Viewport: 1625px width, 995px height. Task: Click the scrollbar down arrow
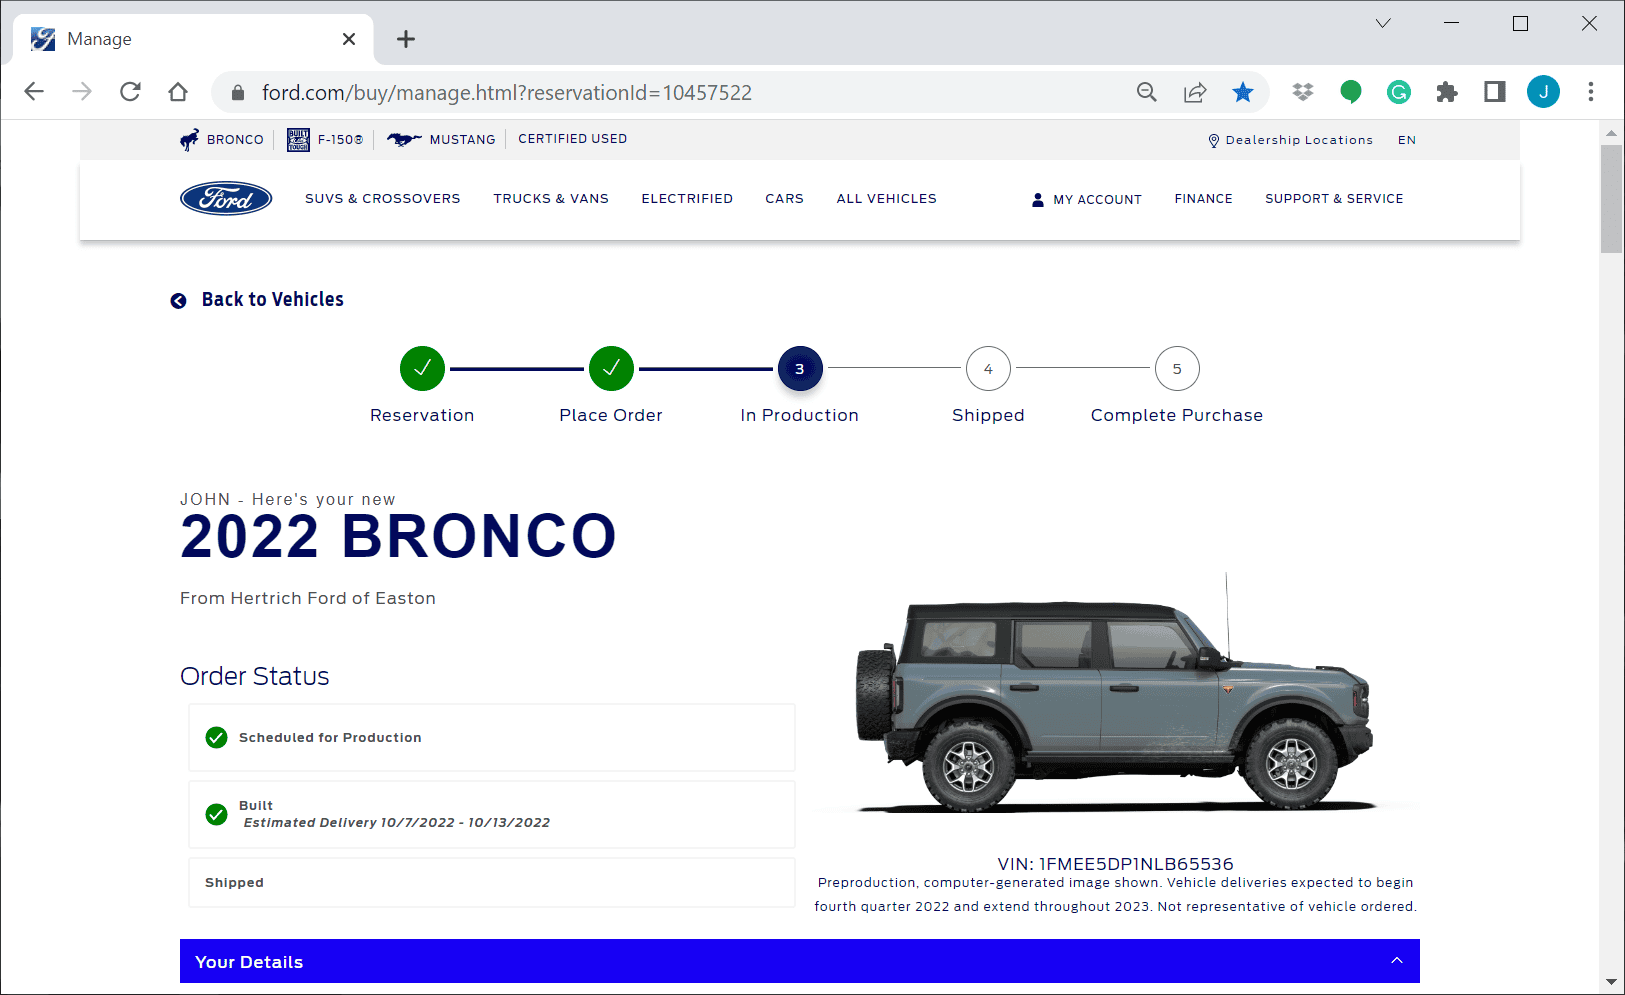click(x=1611, y=982)
